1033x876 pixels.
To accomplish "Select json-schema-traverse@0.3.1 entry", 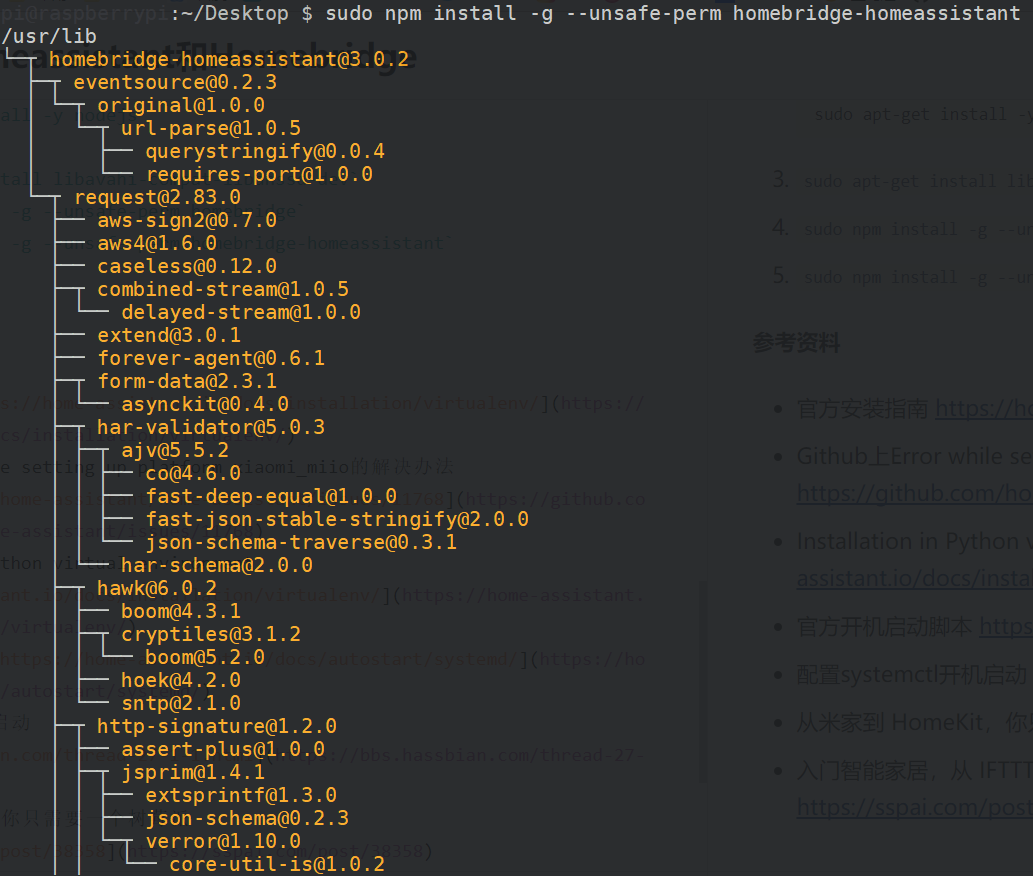I will (301, 542).
